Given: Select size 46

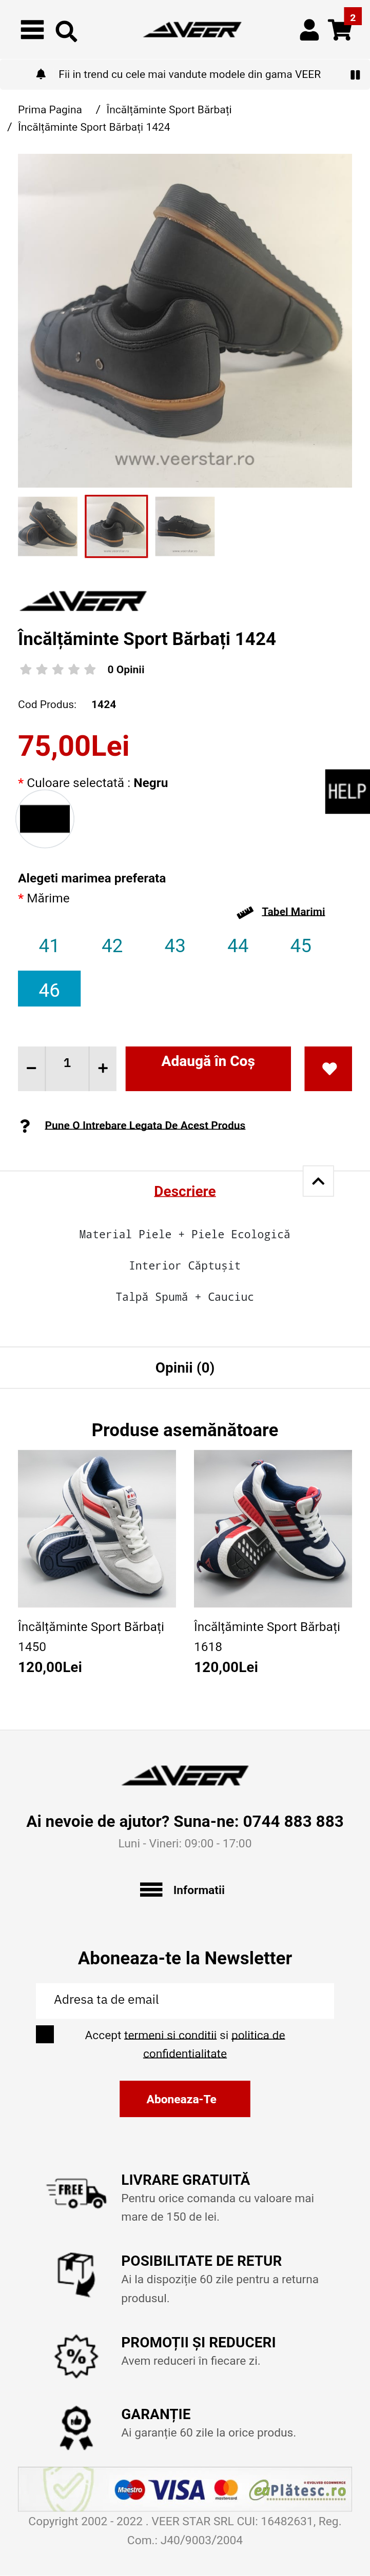Looking at the screenshot, I should pyautogui.click(x=49, y=989).
